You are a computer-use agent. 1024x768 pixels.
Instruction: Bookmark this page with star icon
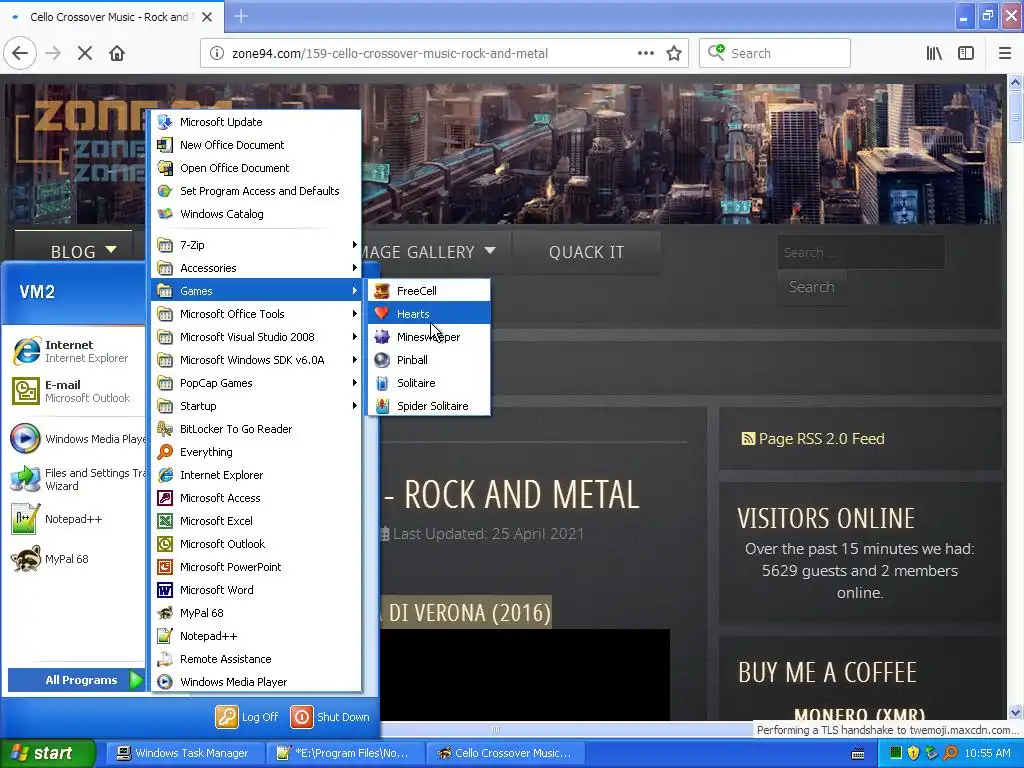(674, 54)
